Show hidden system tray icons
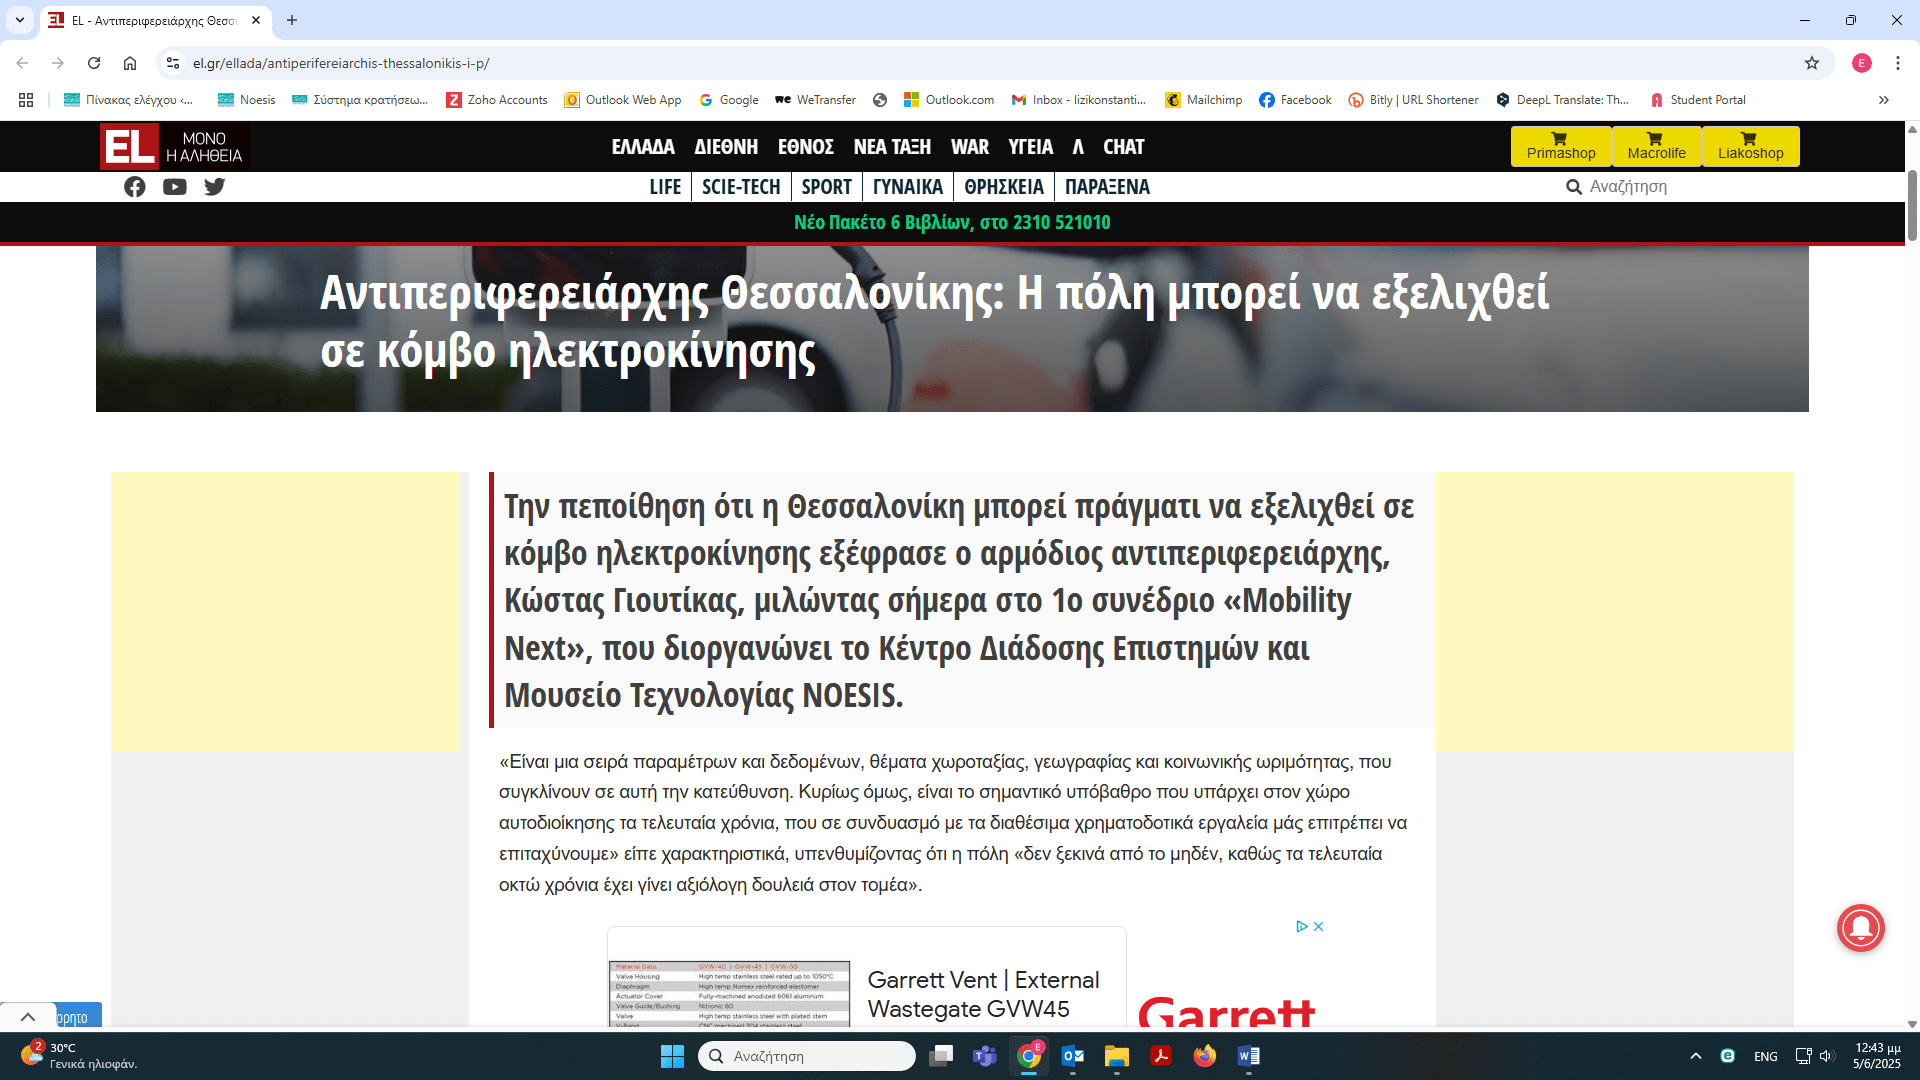Image resolution: width=1920 pixels, height=1080 pixels. (x=1695, y=1056)
